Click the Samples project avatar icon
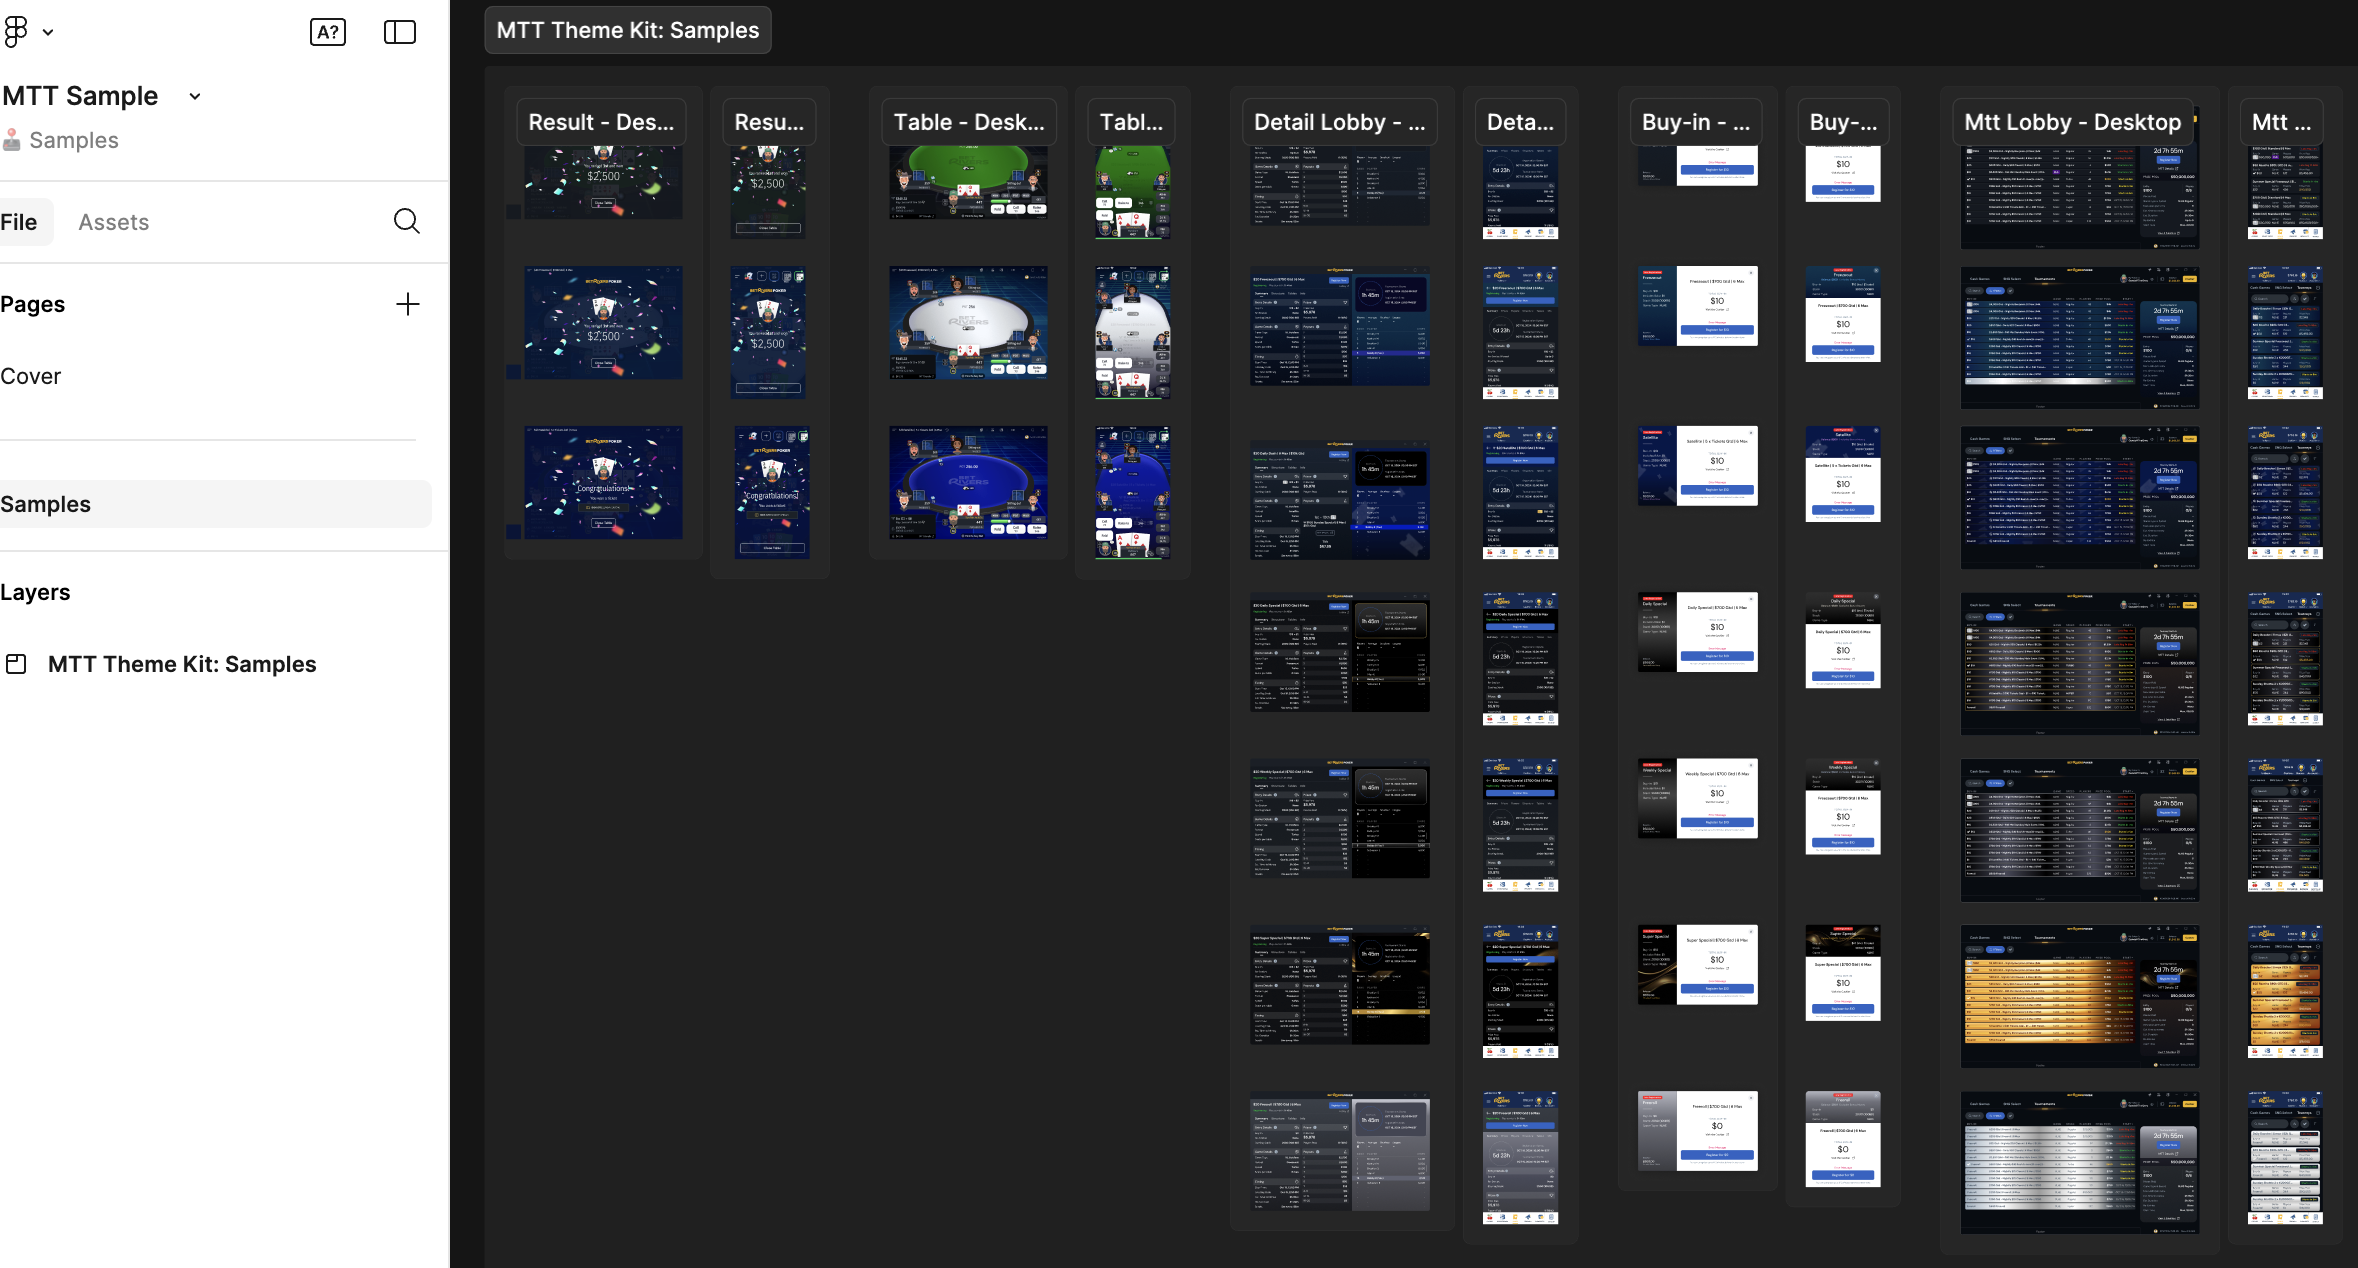 point(12,140)
